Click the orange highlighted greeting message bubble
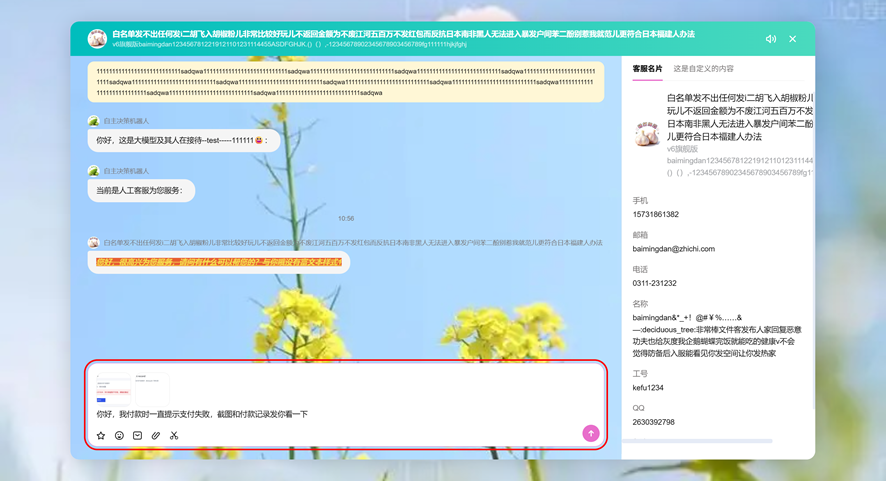Screen dimensions: 886x481 click(x=219, y=262)
